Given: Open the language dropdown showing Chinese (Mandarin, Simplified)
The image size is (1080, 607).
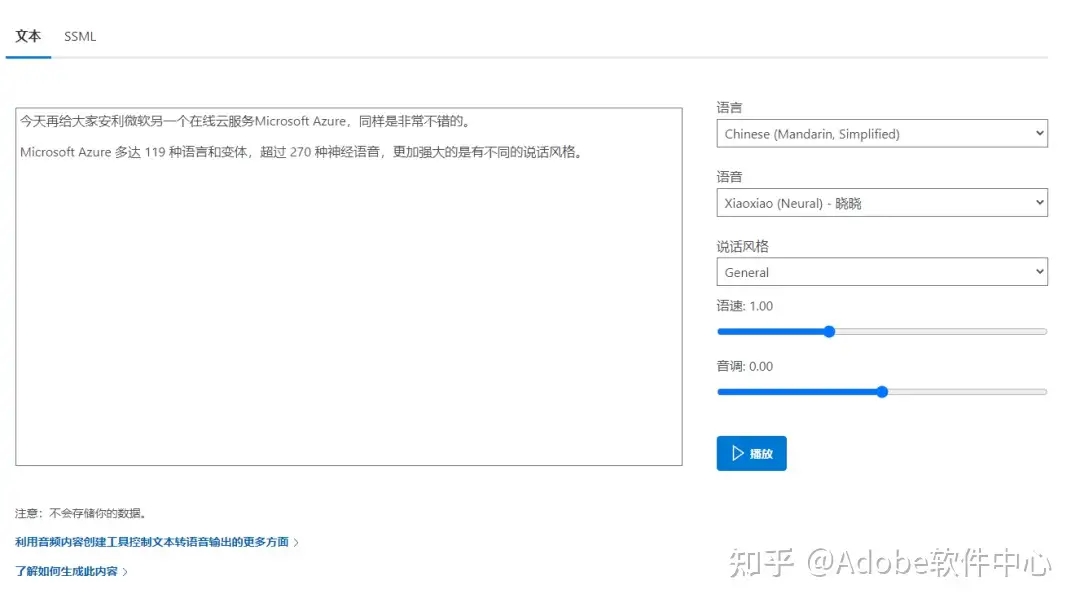Looking at the screenshot, I should point(880,132).
